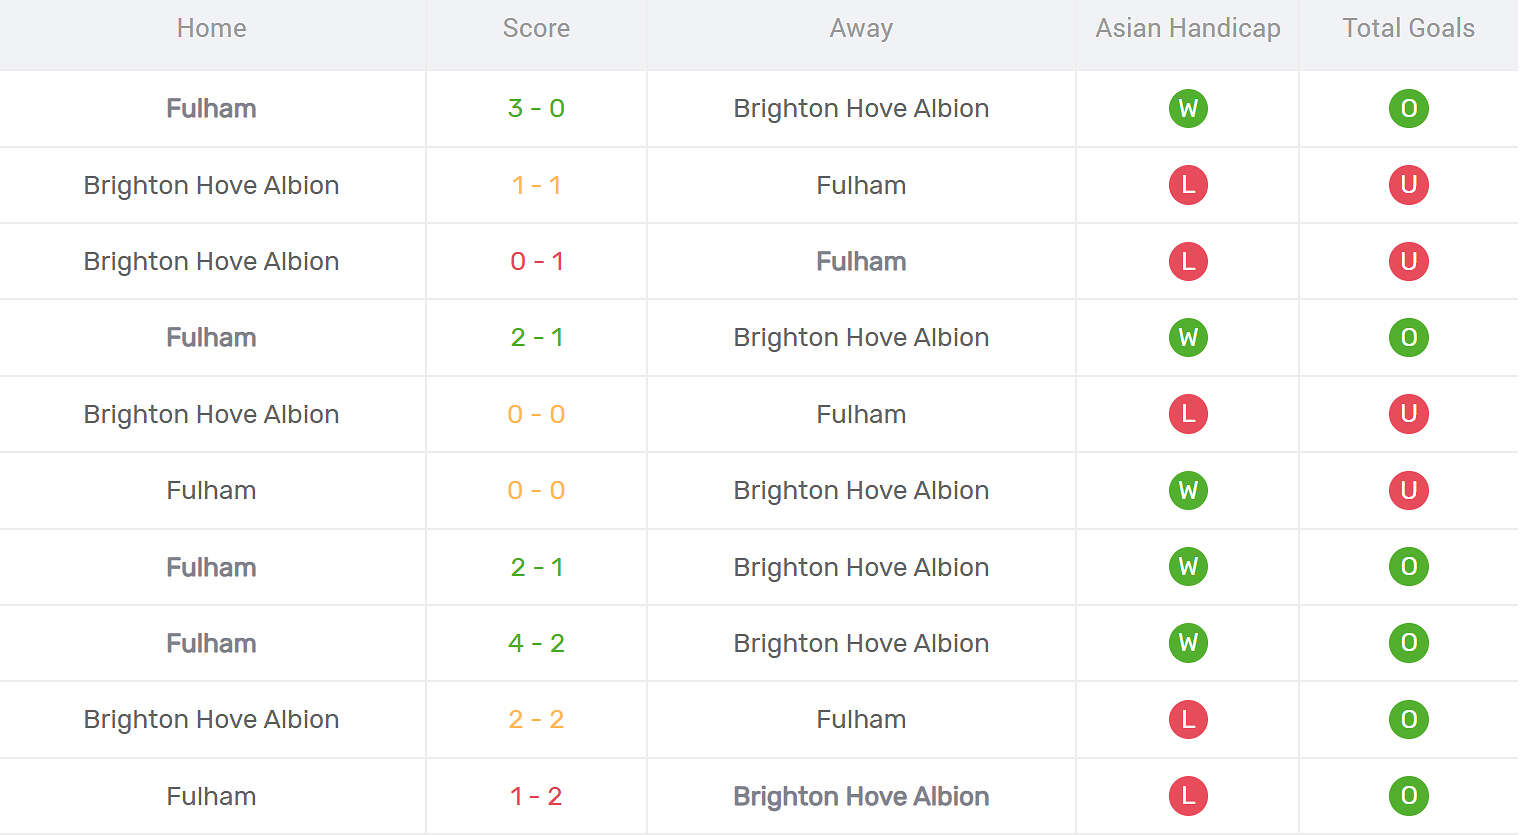Open the 4 - 2 match score
The height and width of the screenshot is (835, 1521).
pos(536,643)
